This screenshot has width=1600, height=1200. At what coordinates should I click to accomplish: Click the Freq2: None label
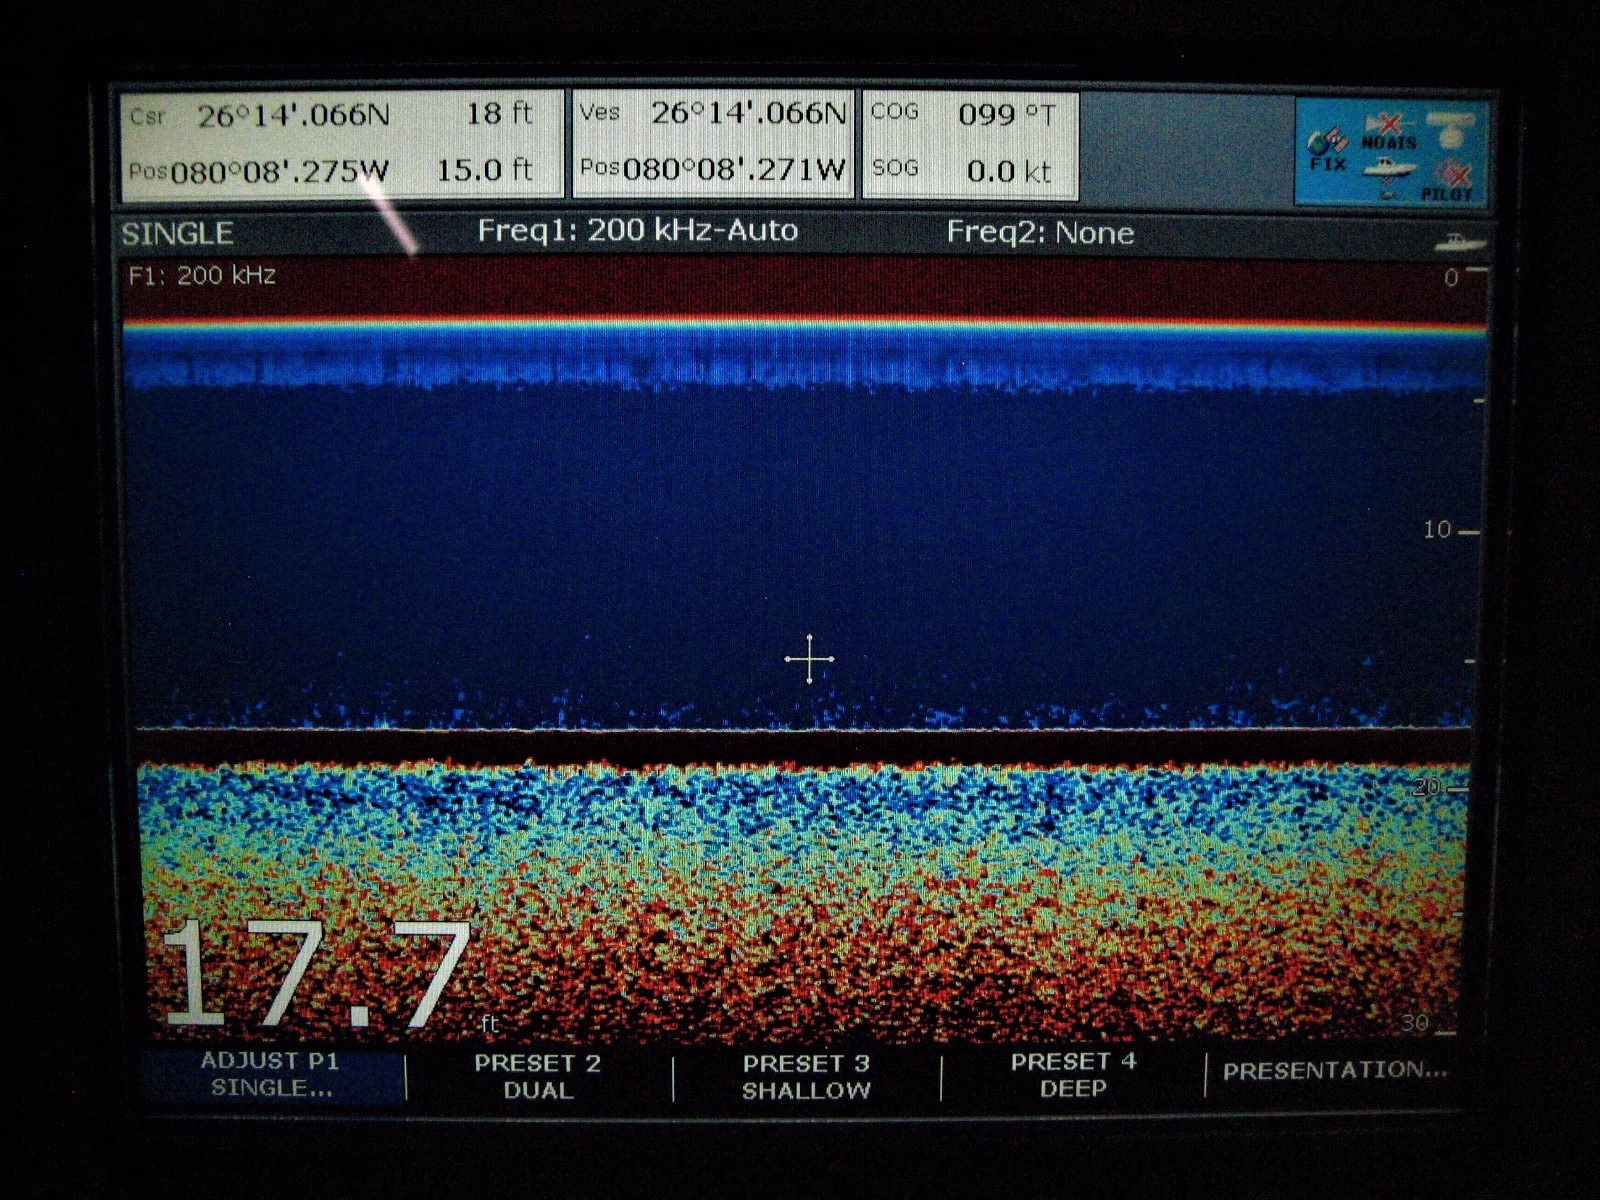pyautogui.click(x=1040, y=233)
